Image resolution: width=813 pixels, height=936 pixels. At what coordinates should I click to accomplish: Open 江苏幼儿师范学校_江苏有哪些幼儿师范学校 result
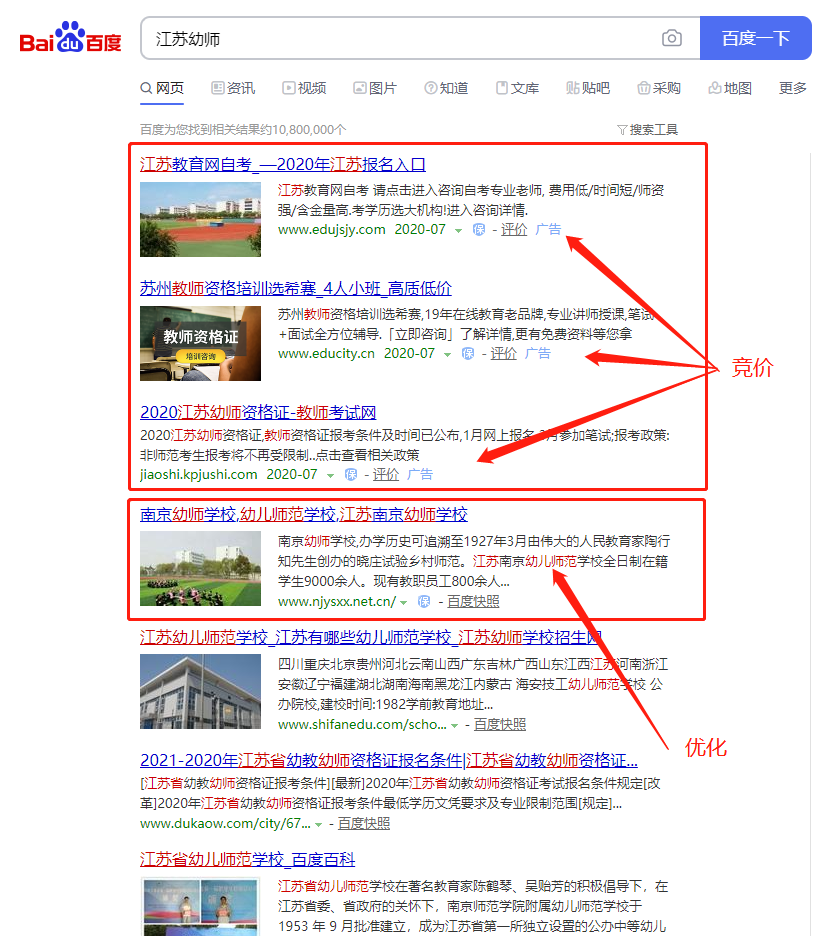pos(371,638)
